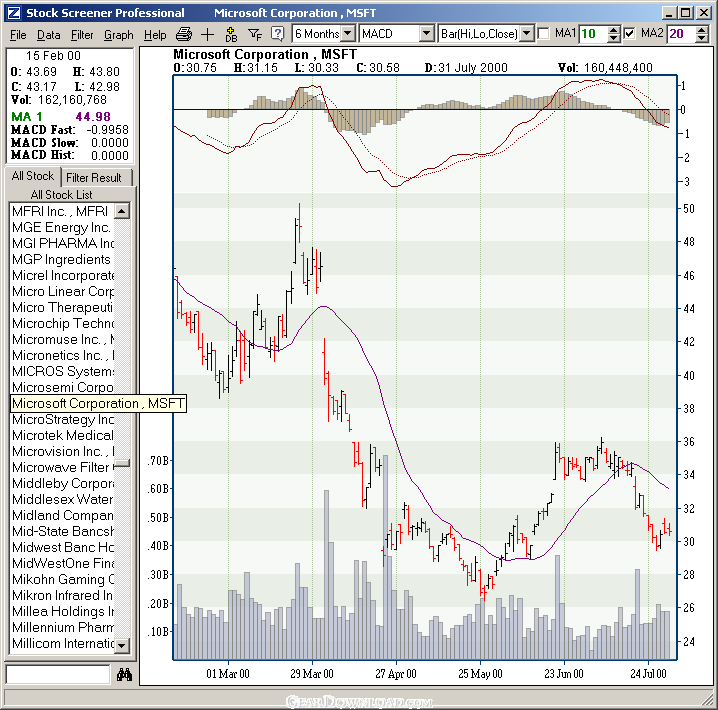Select Middlesex Water in stock list

(x=62, y=499)
